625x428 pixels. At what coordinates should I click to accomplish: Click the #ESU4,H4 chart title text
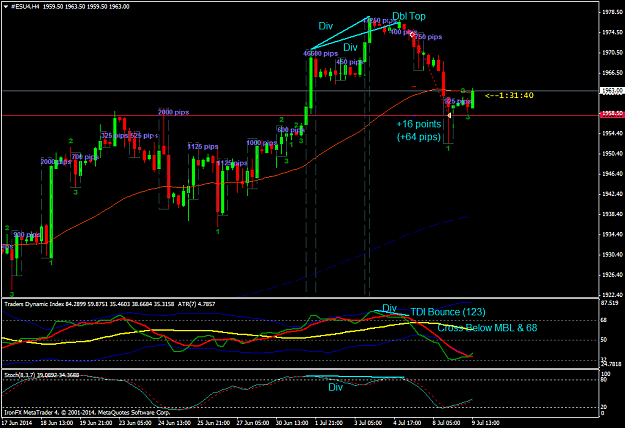[70, 7]
